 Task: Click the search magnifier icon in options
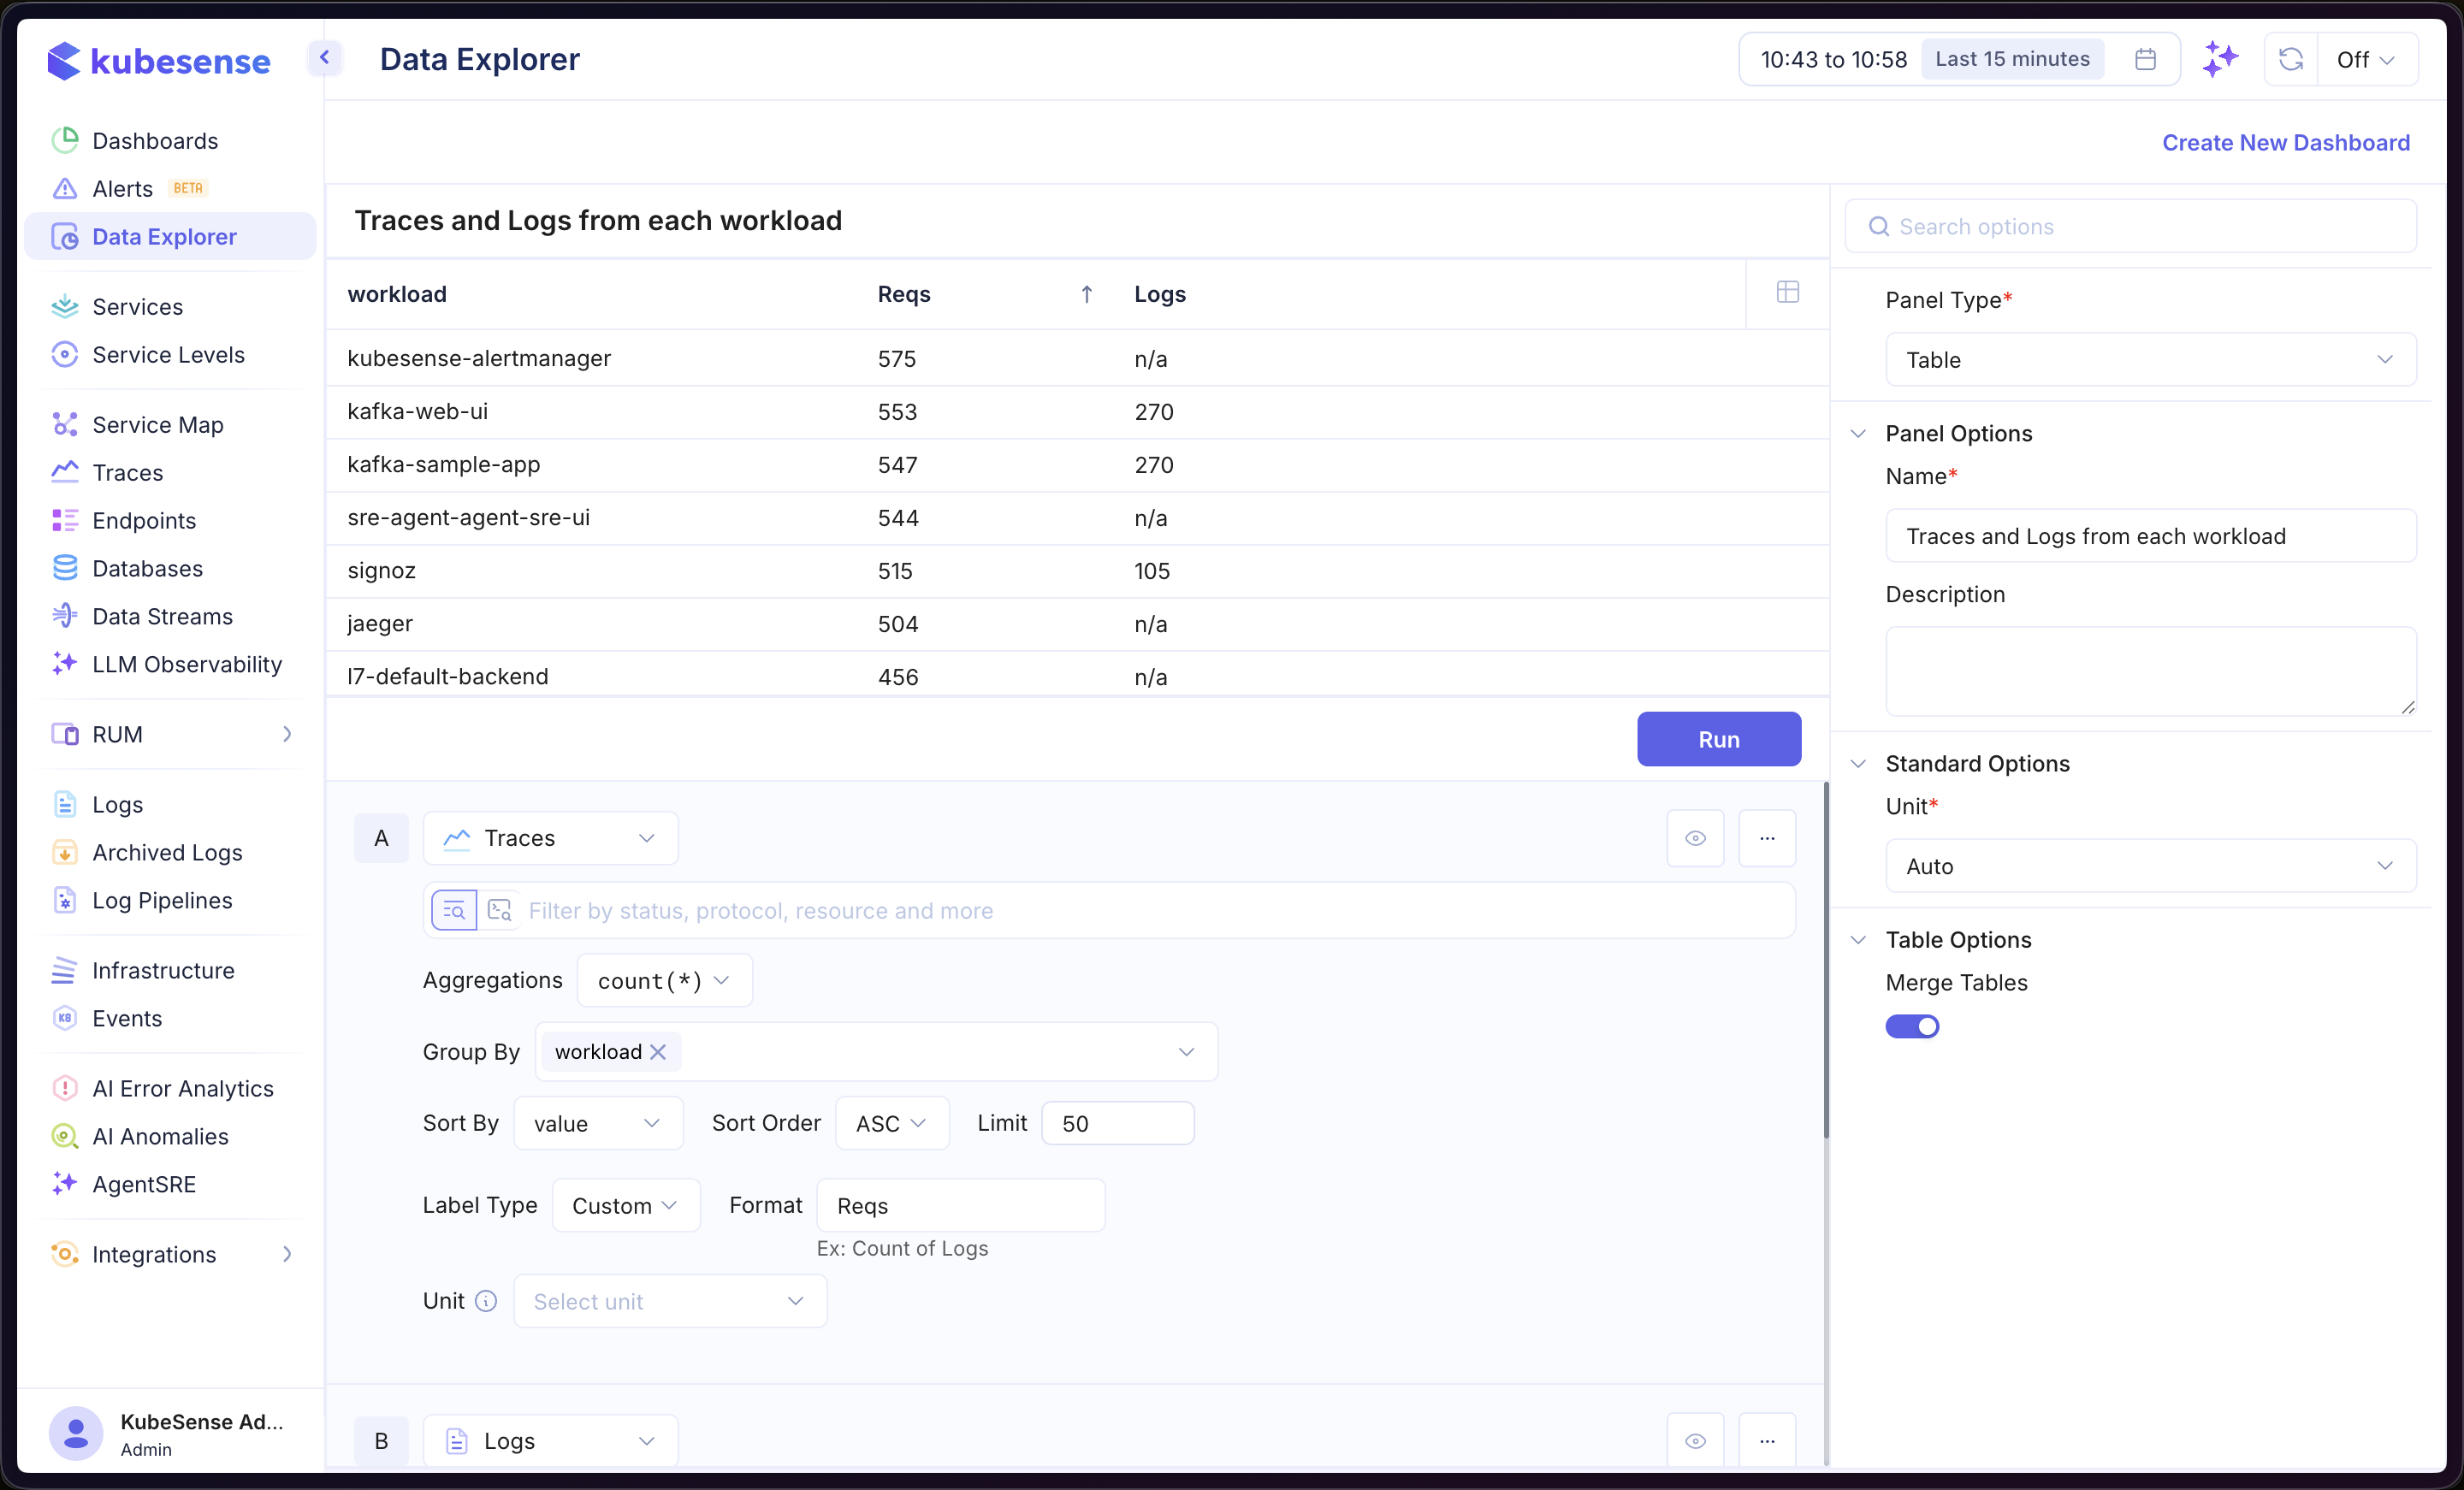pos(1878,227)
